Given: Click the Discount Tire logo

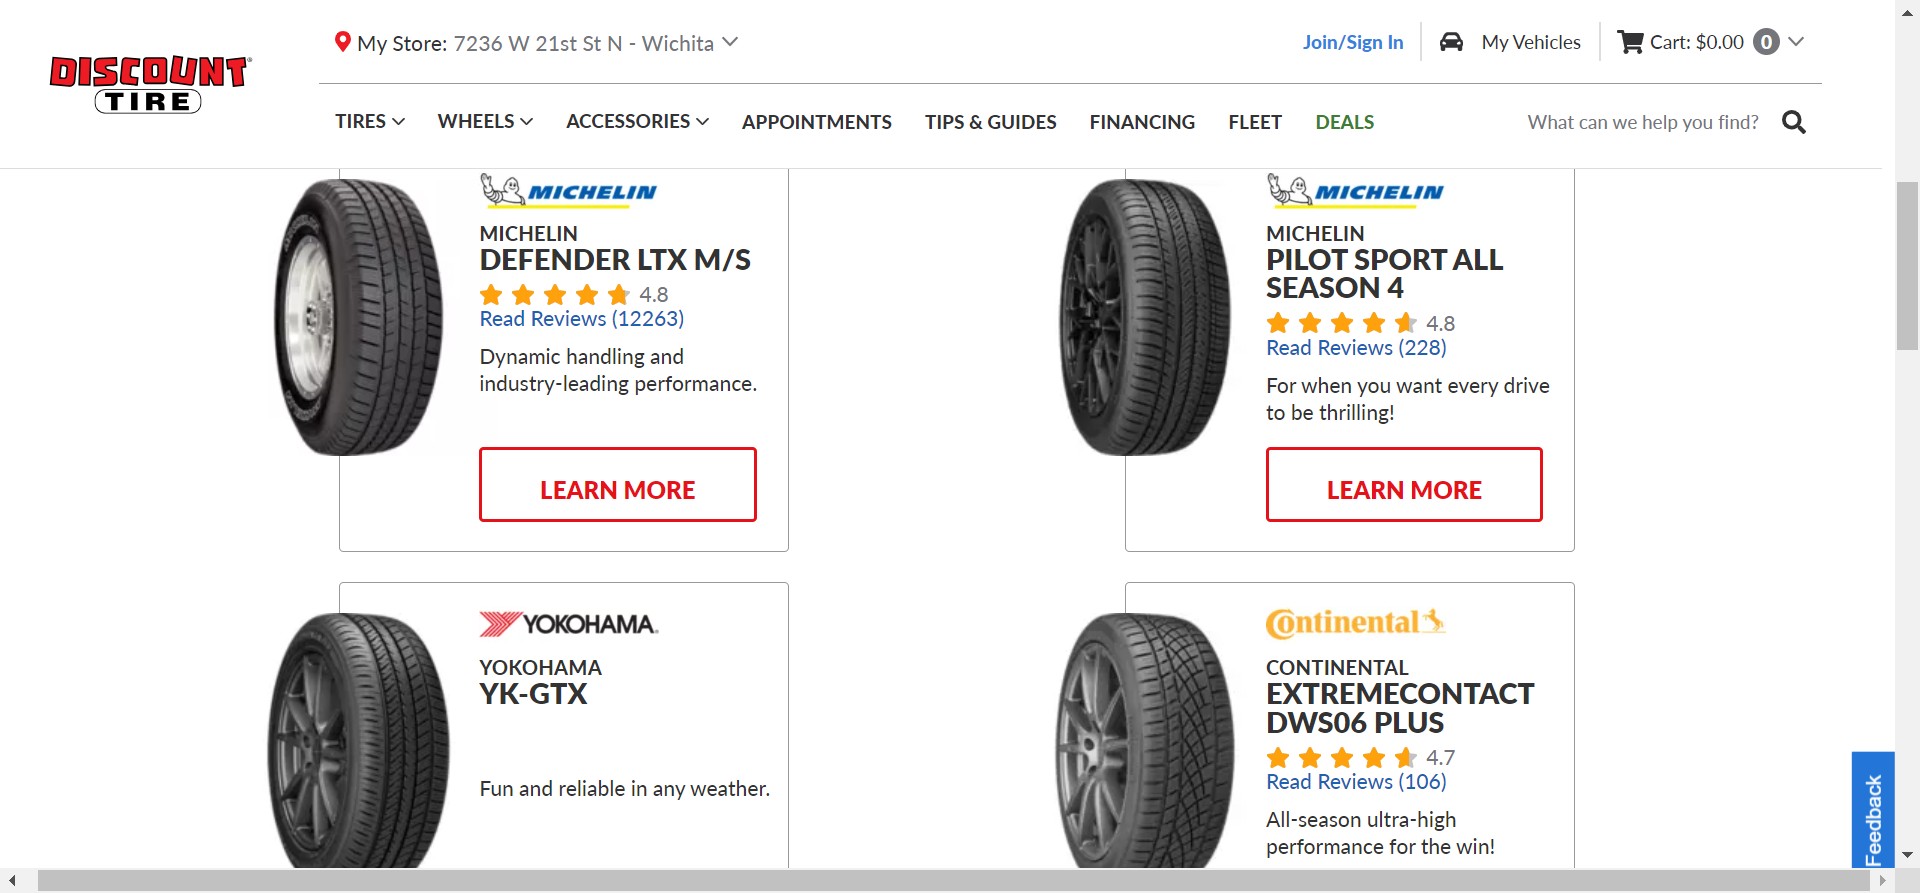Looking at the screenshot, I should [150, 84].
